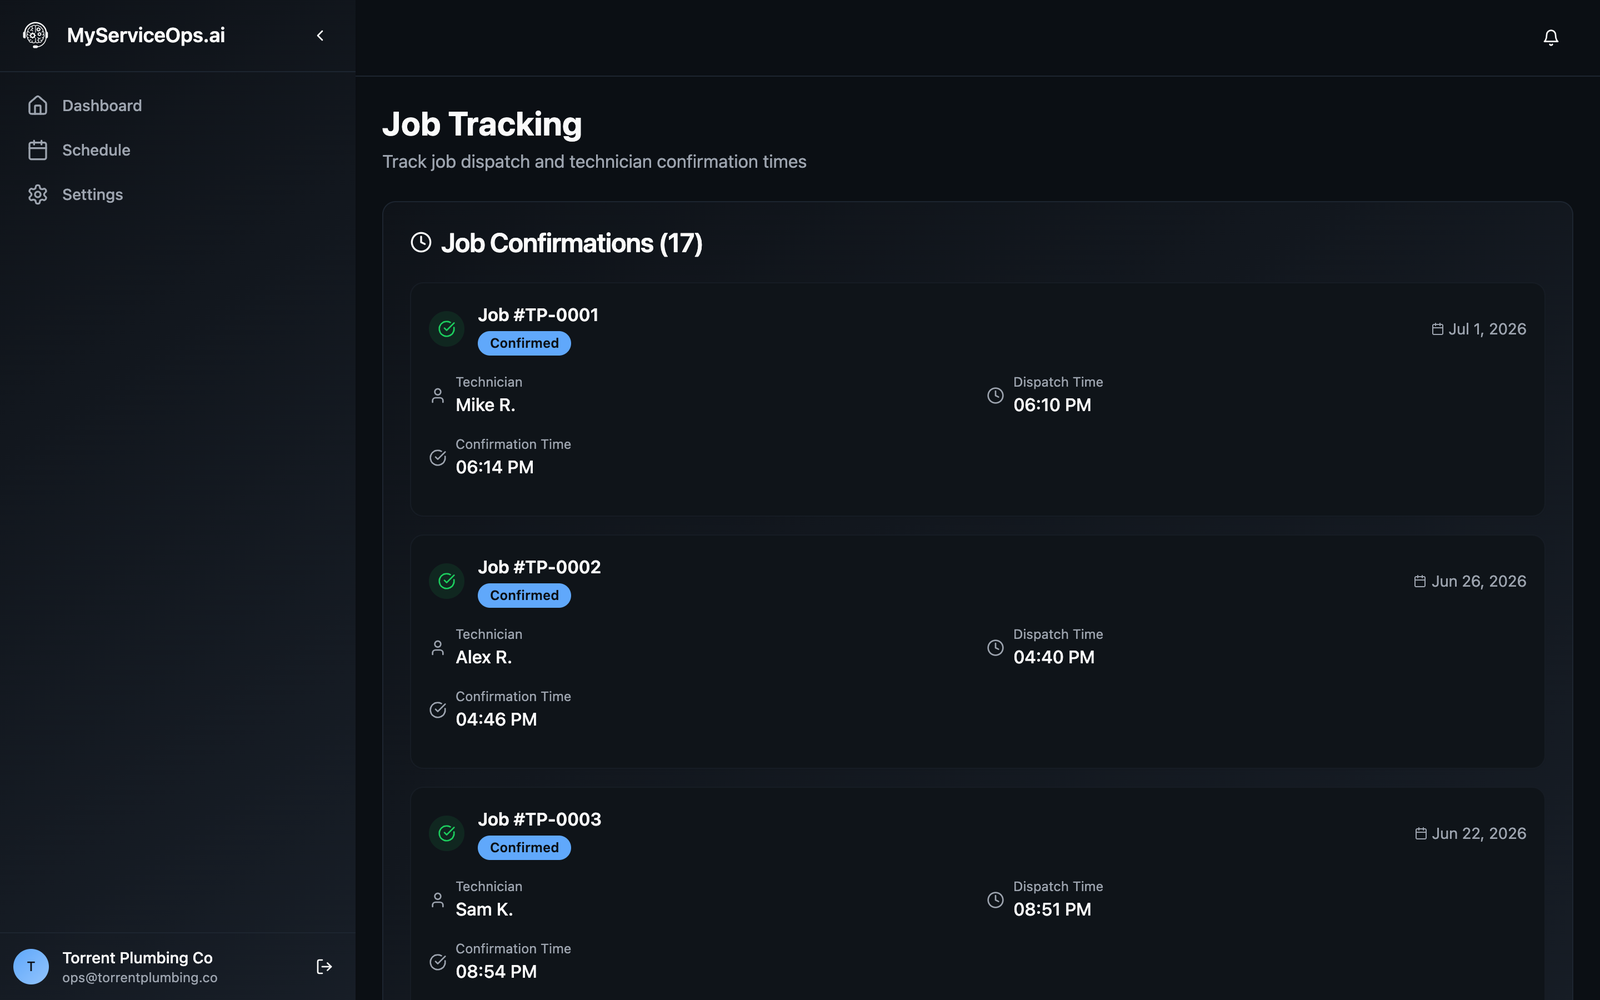This screenshot has height=1000, width=1600.
Task: Click the MyServiceOps.ai logo icon
Action: coord(36,35)
